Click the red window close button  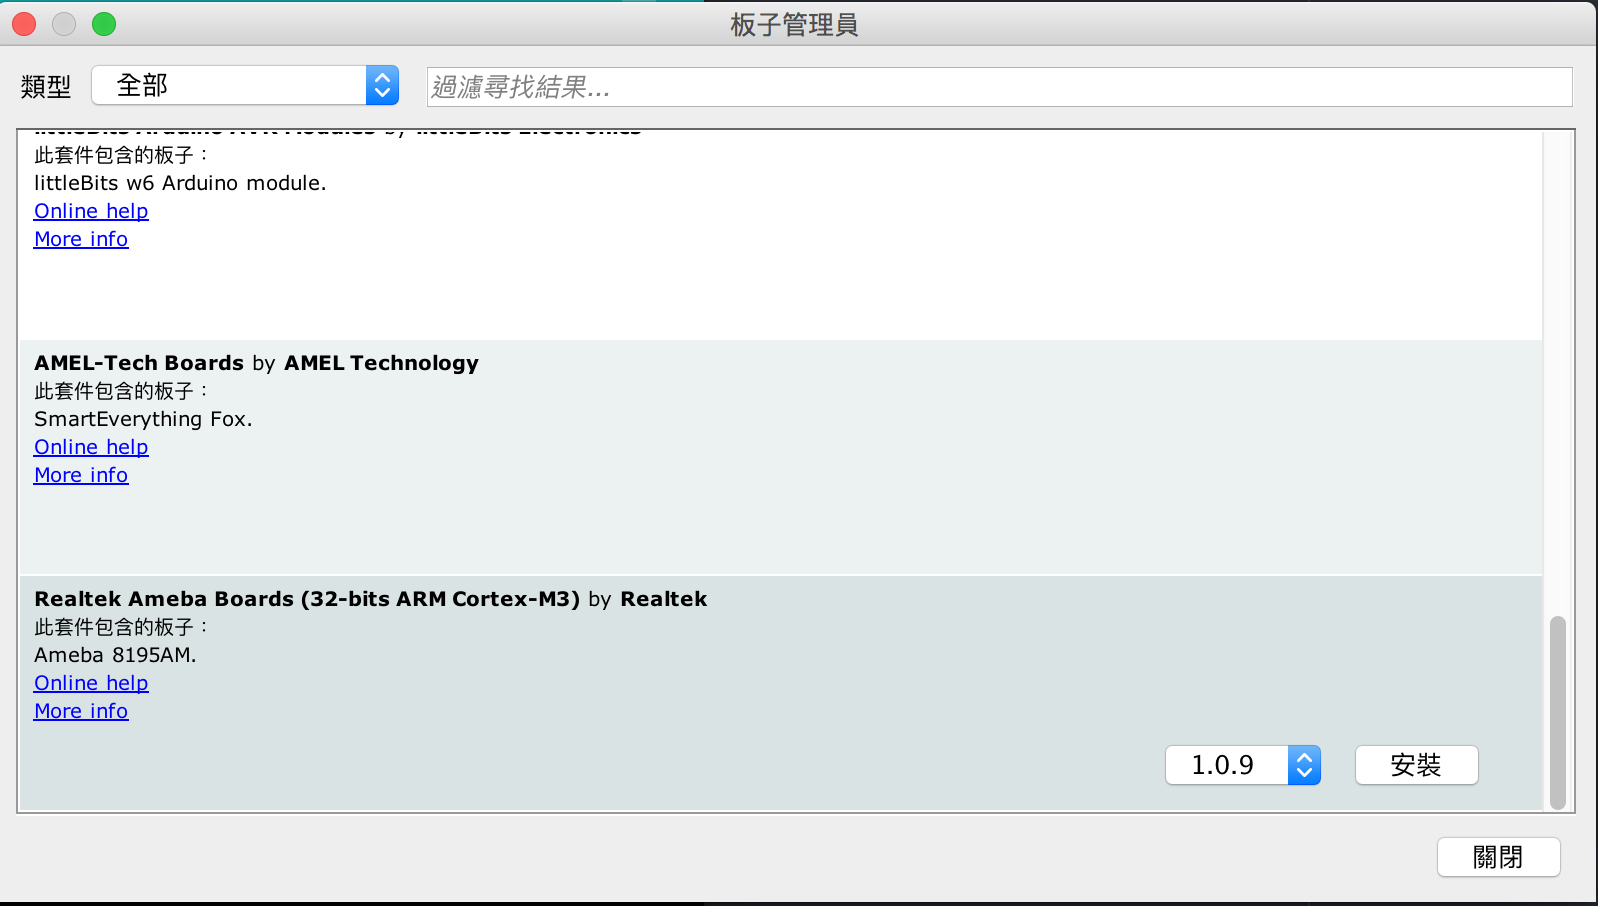(24, 24)
